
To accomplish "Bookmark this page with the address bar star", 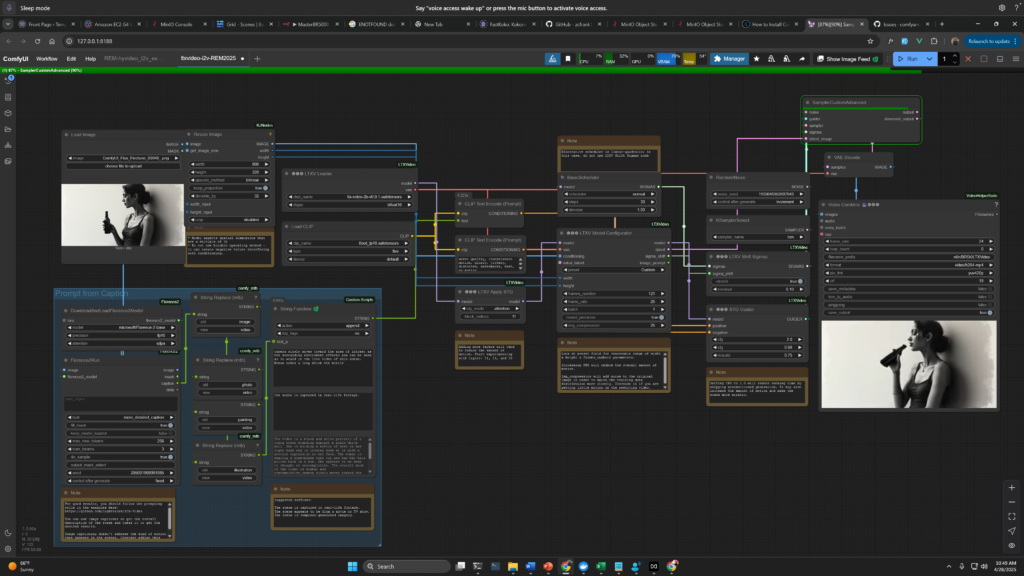I will [871, 41].
